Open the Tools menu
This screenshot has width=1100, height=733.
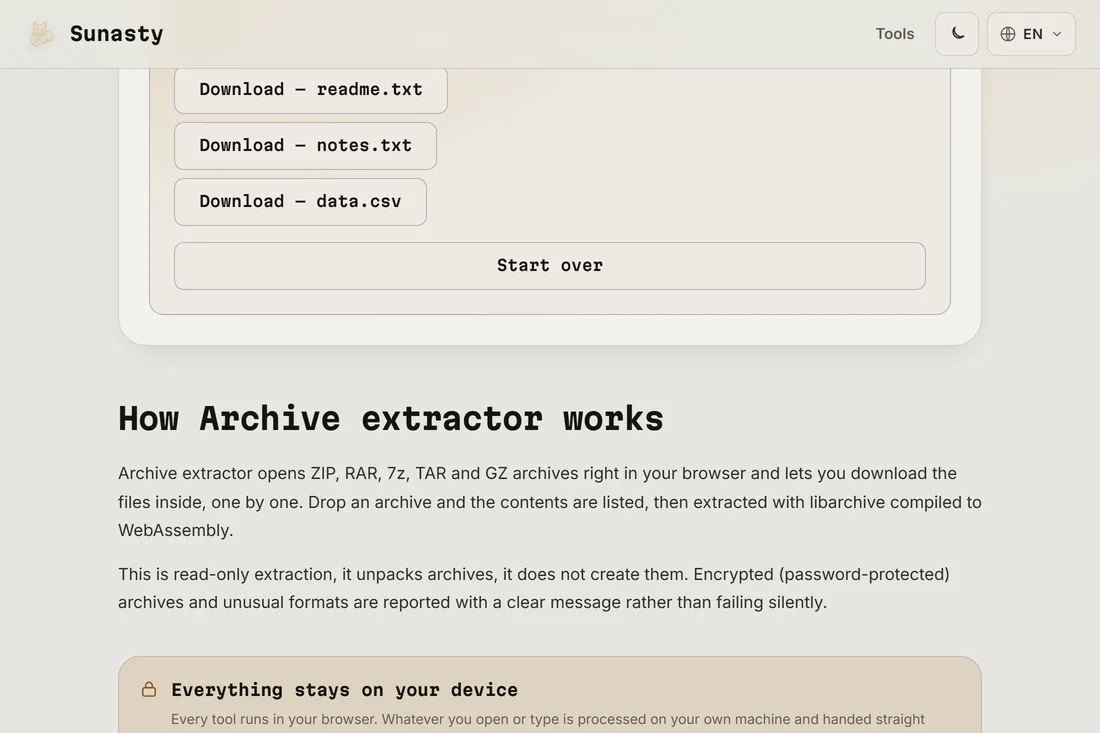tap(894, 34)
